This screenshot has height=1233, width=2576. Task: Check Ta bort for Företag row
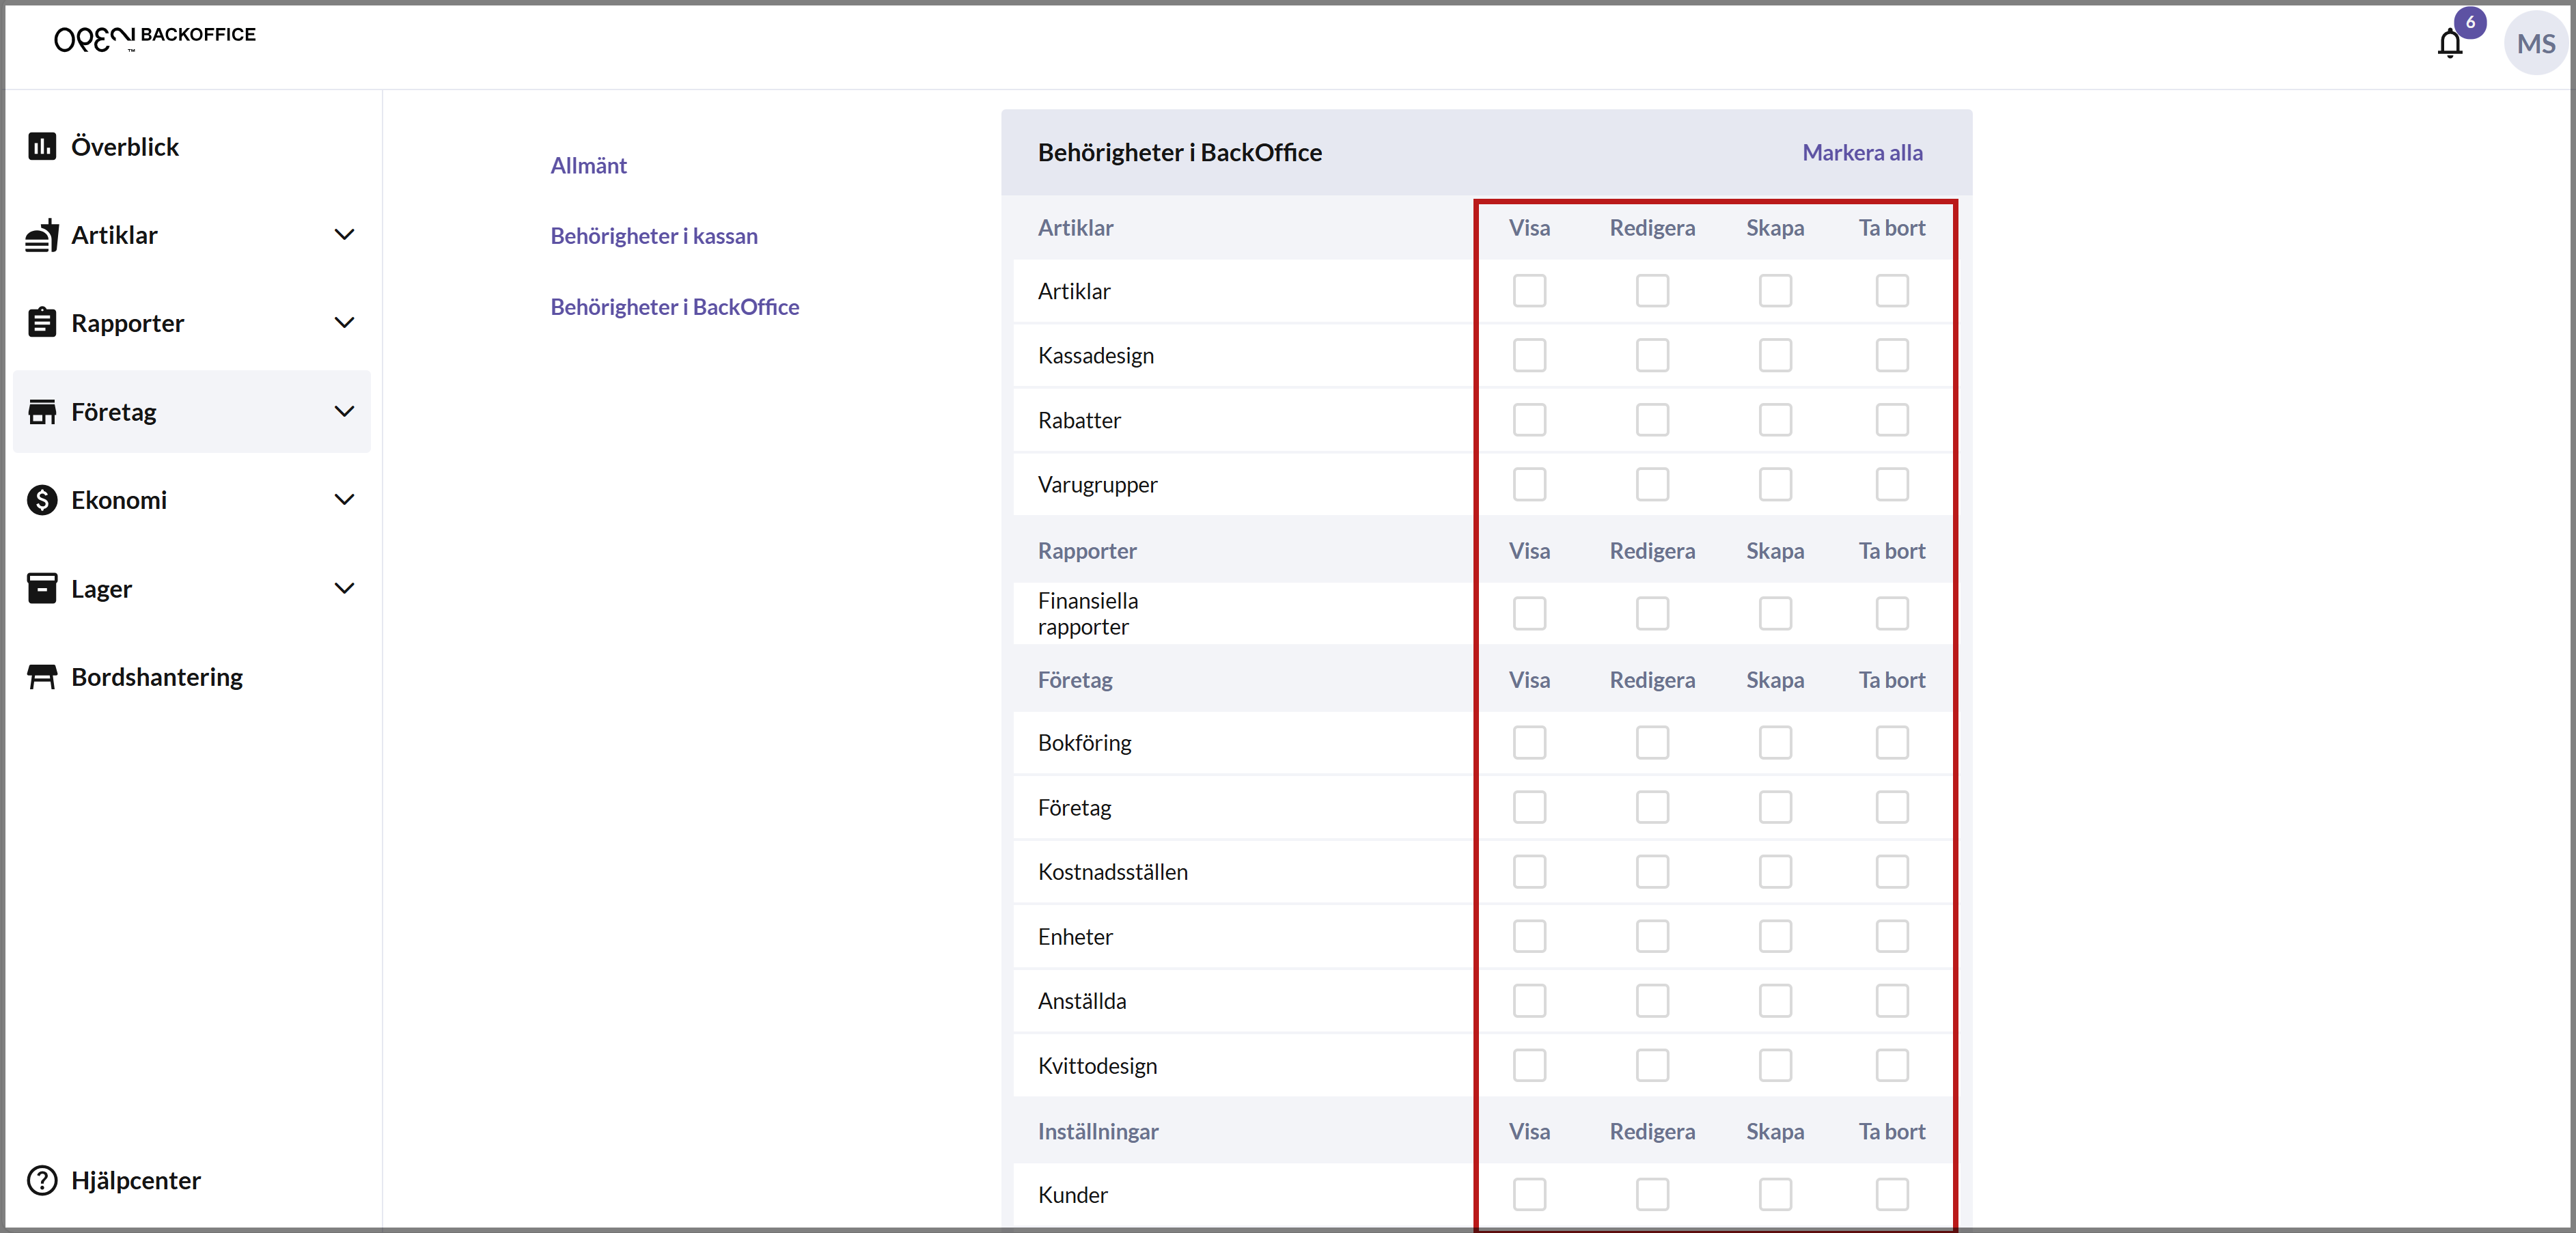(x=1891, y=807)
